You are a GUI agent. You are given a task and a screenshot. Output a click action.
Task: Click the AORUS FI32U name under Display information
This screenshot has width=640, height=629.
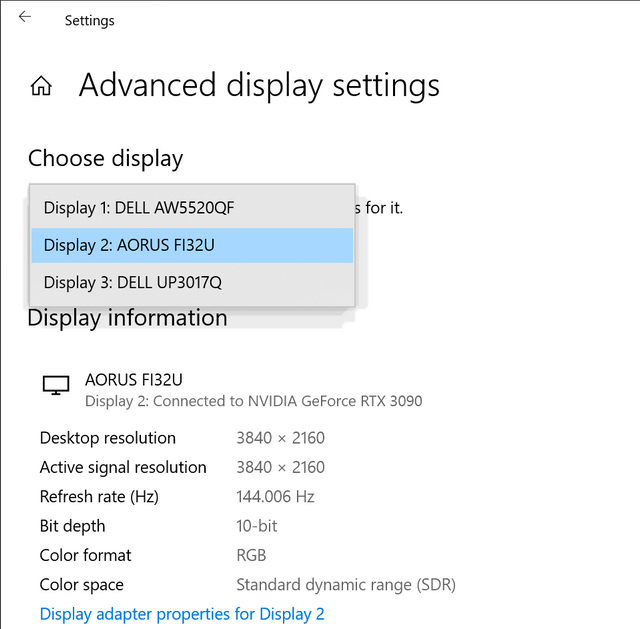[134, 380]
